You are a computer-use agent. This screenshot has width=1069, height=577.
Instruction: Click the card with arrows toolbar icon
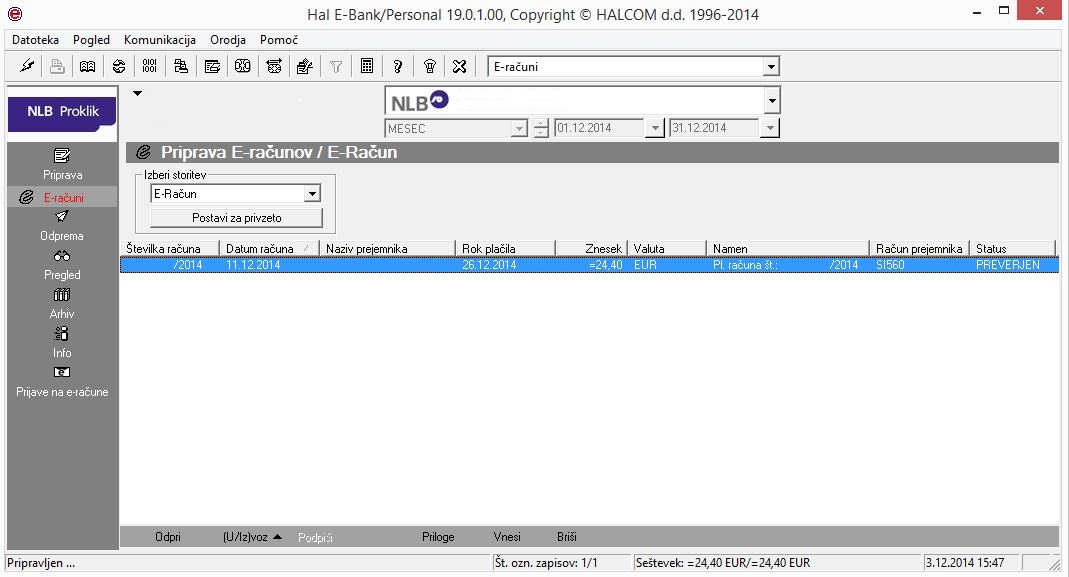(x=274, y=66)
